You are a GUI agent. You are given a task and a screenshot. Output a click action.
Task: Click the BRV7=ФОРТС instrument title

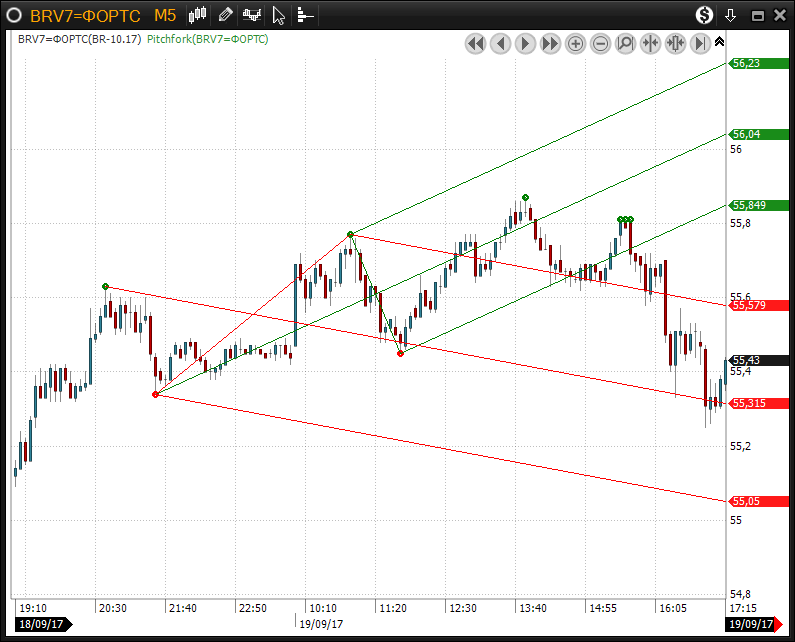tap(85, 16)
